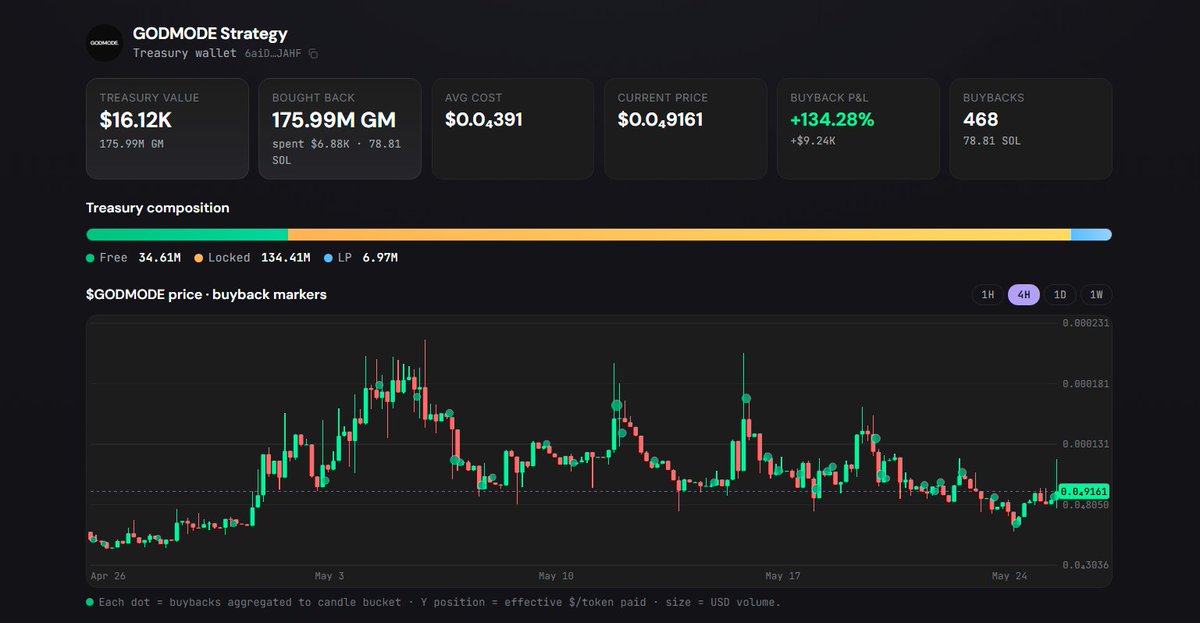The width and height of the screenshot is (1200, 623).
Task: Click the May 10 date label
Action: [556, 577]
